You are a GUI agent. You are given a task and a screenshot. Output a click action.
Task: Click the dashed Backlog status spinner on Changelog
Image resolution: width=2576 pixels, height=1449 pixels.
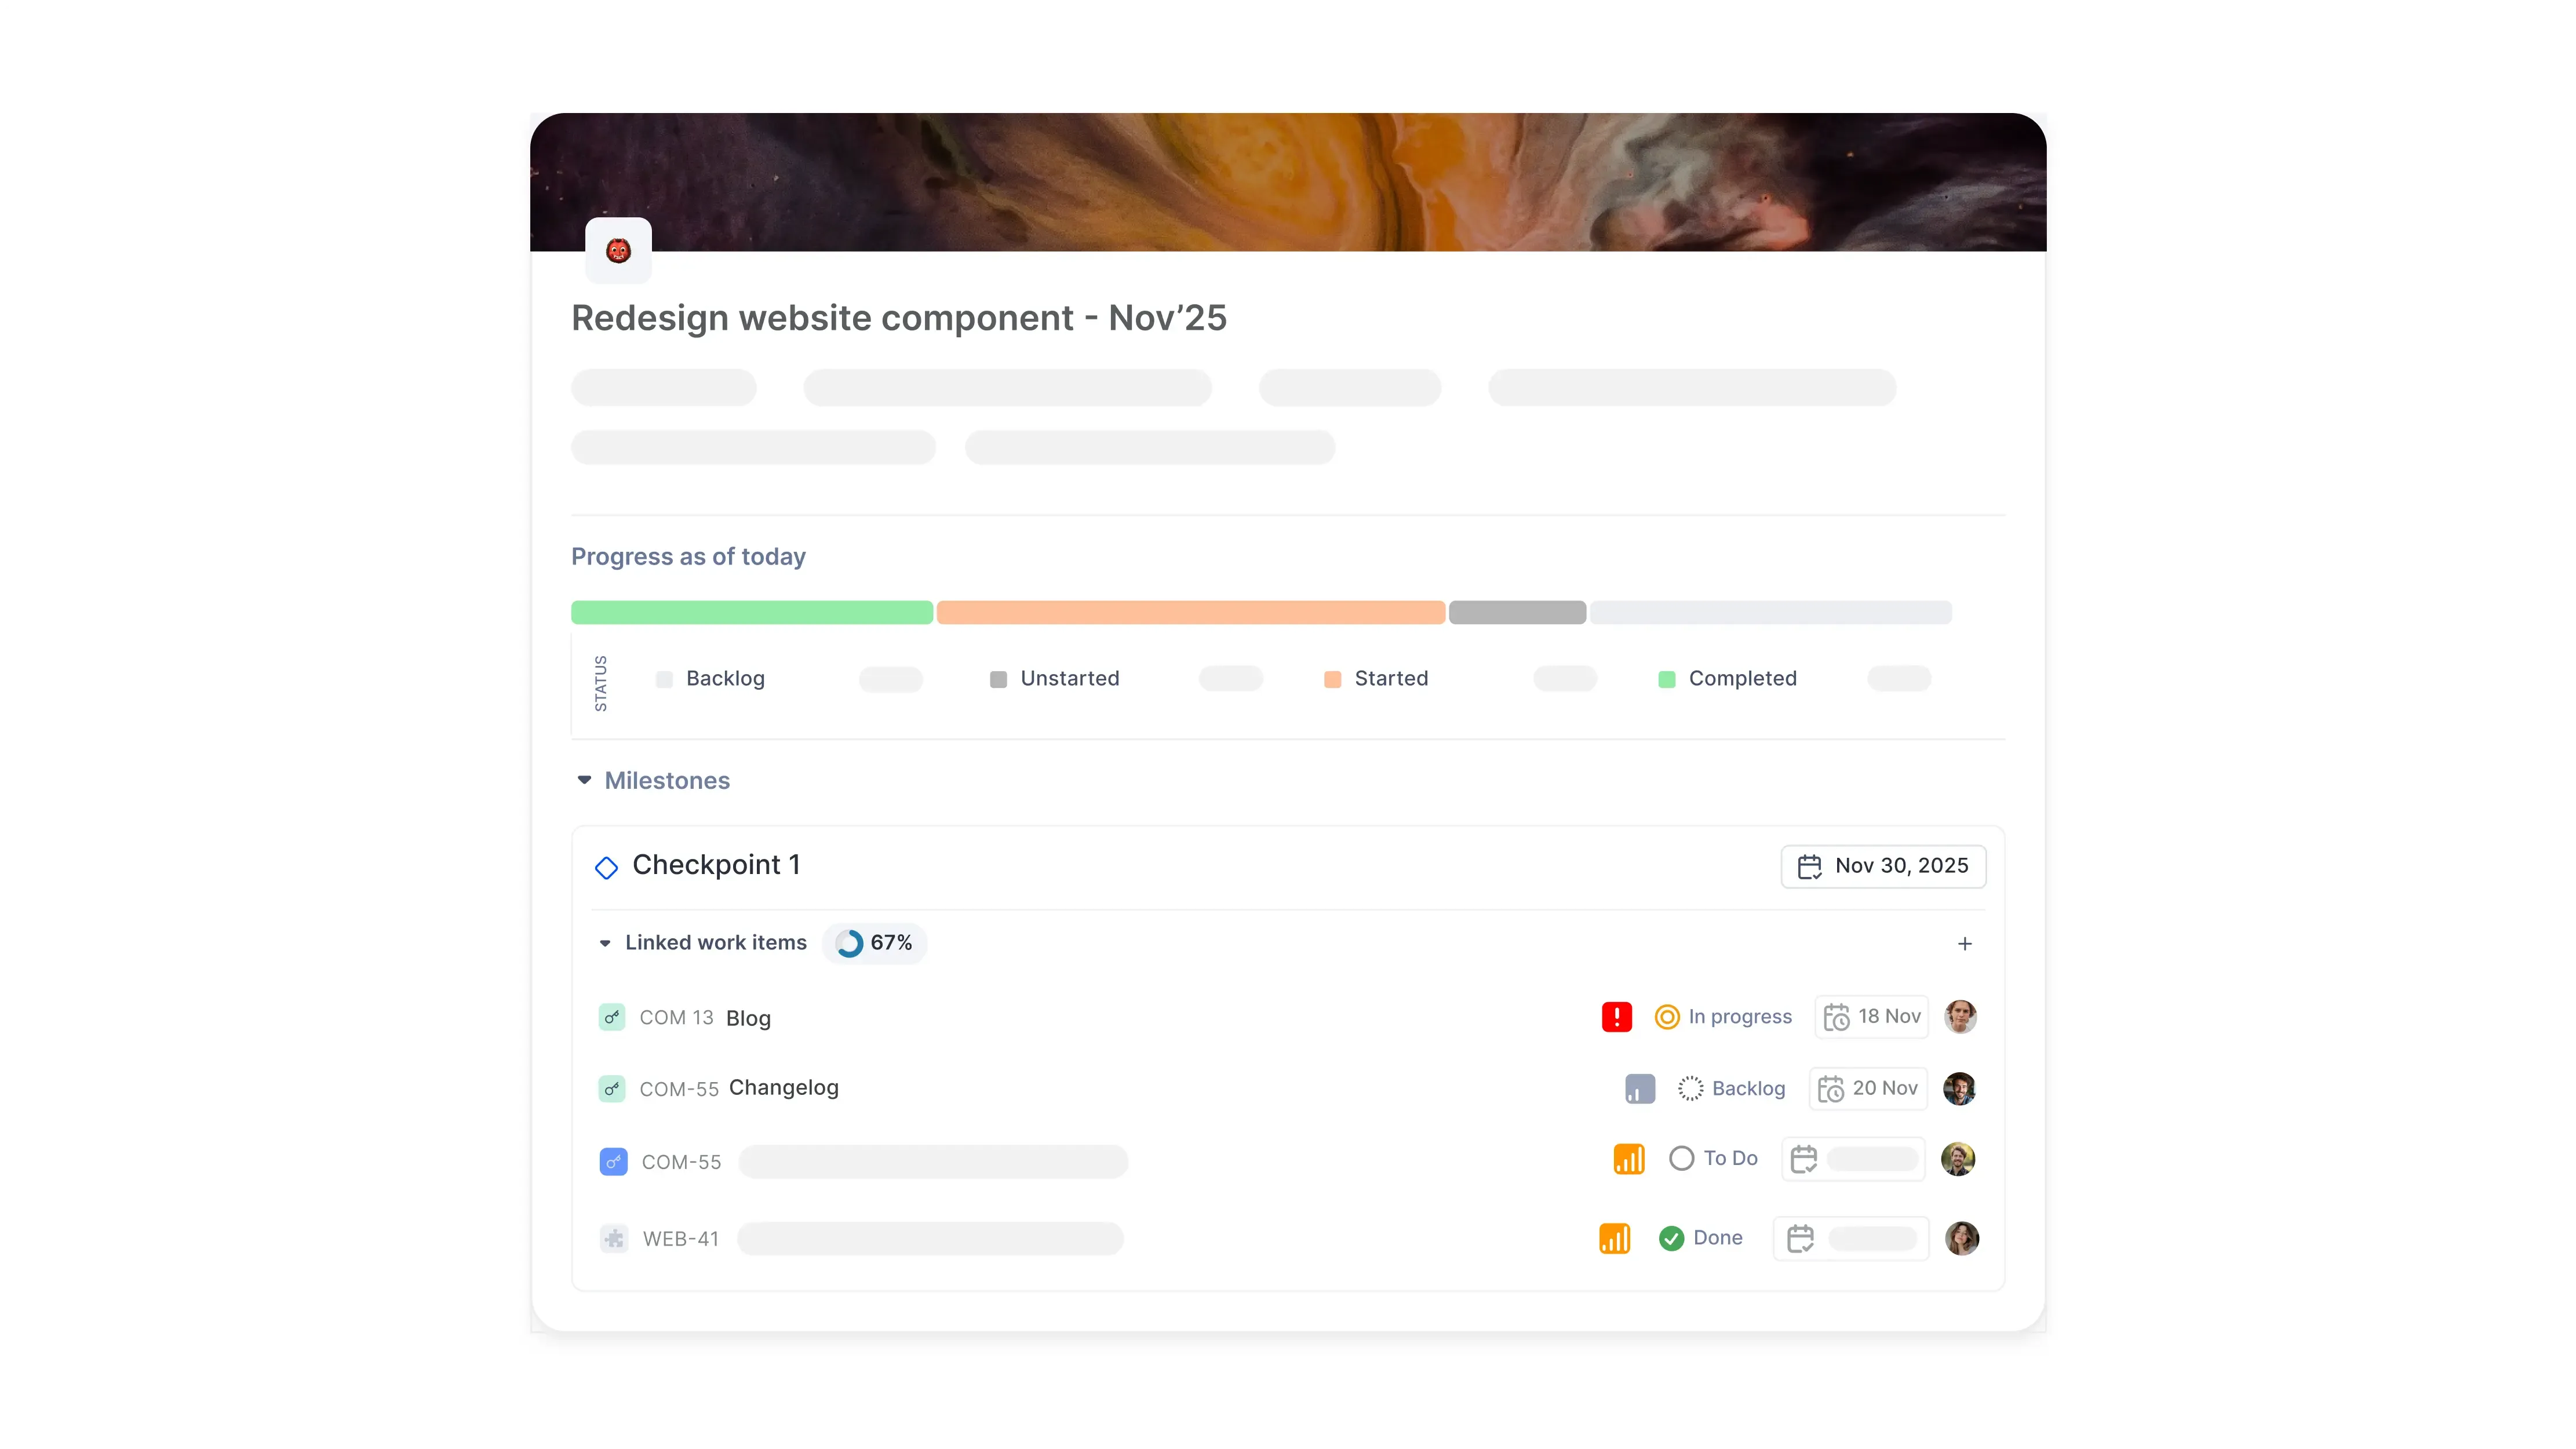click(1690, 1088)
